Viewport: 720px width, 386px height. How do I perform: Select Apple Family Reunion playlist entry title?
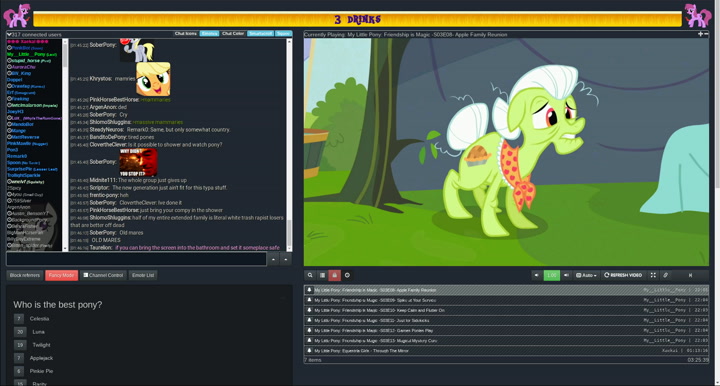375,290
